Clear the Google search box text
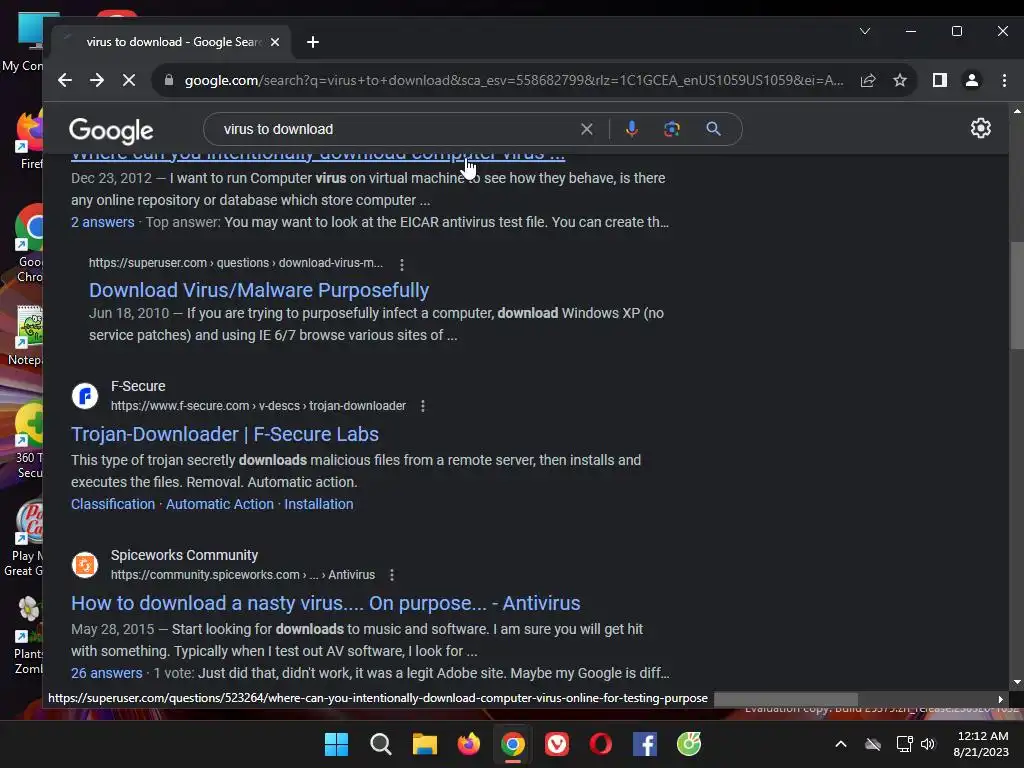Viewport: 1024px width, 768px height. pyautogui.click(x=586, y=129)
